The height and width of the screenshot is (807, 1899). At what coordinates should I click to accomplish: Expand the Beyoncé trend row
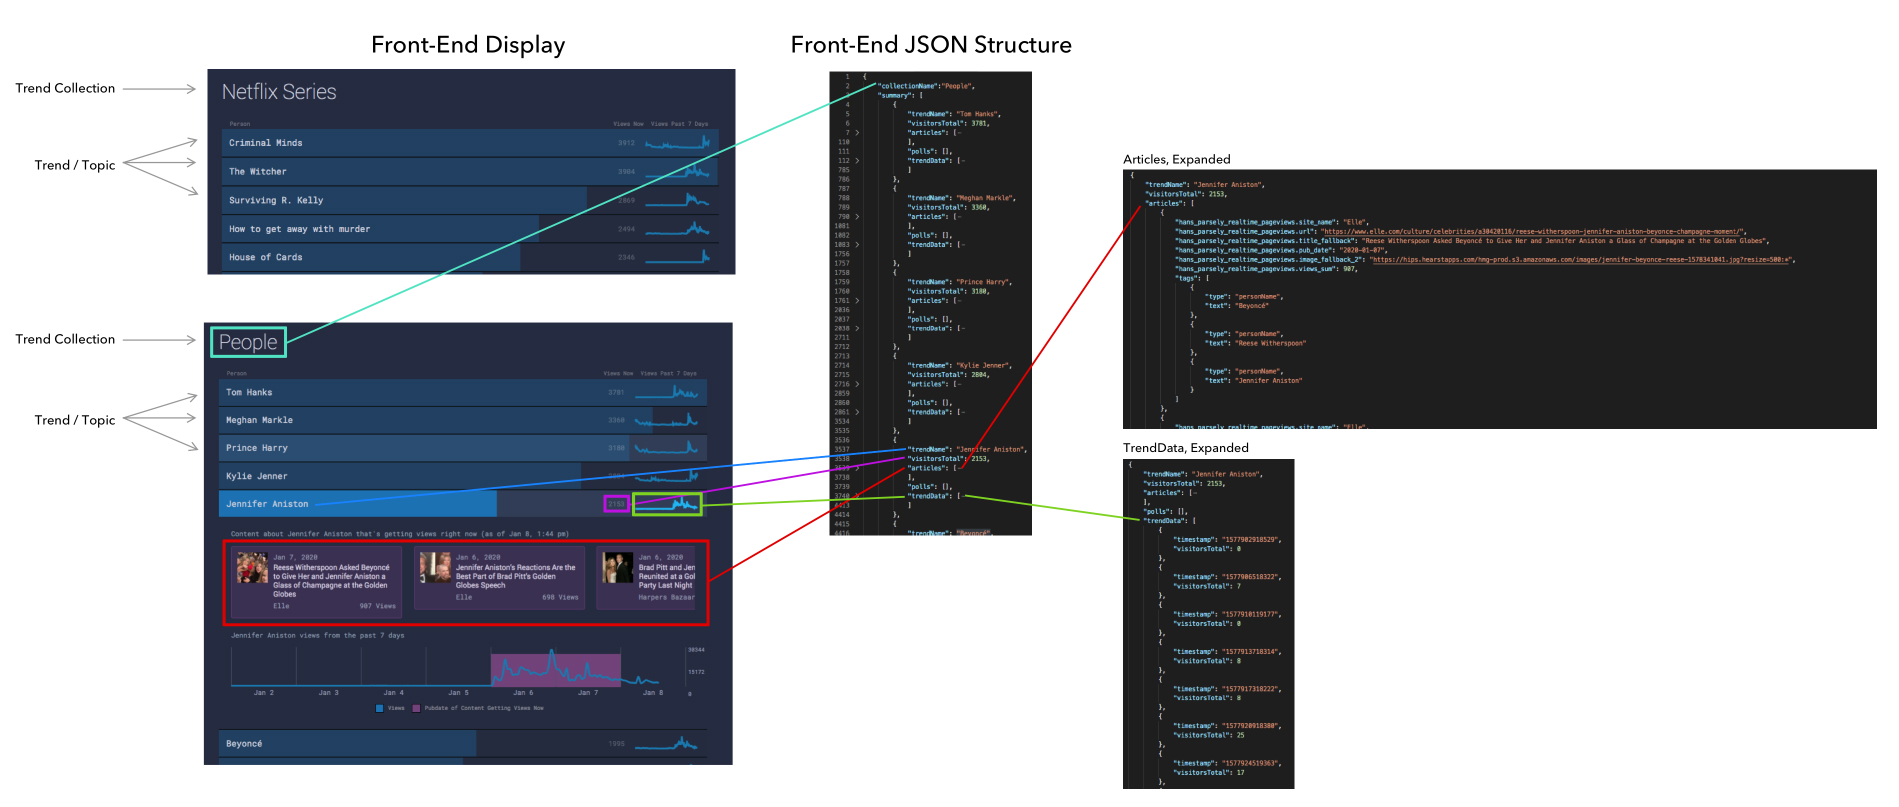[x=463, y=743]
